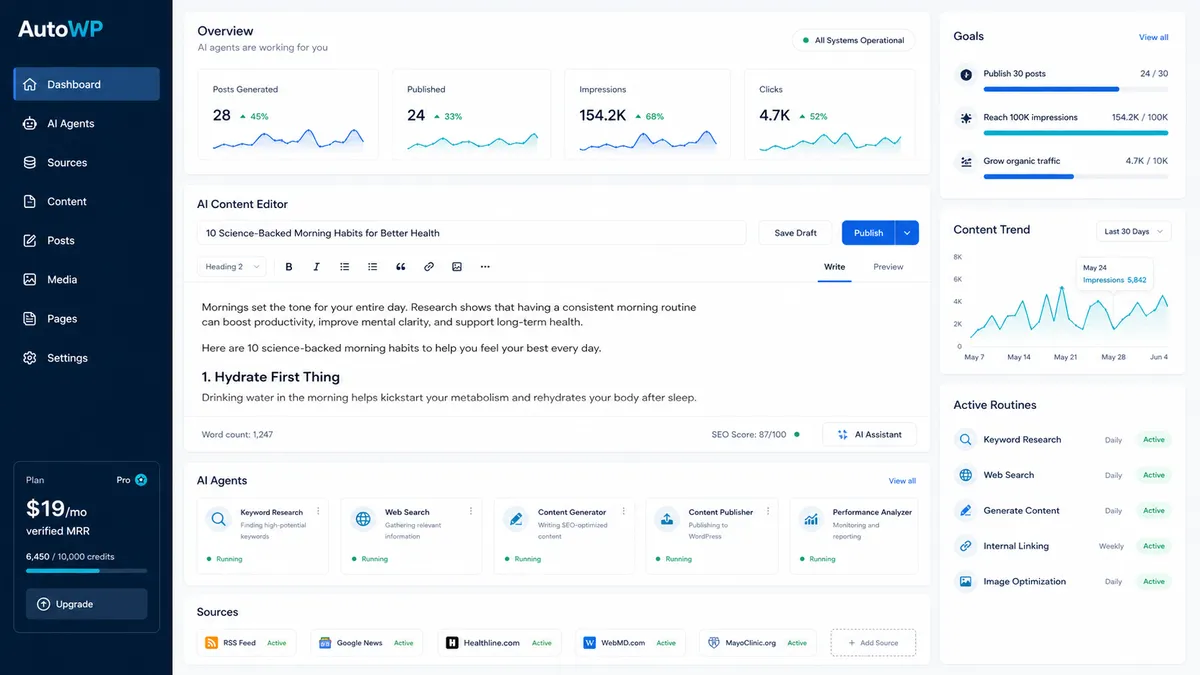Screen dimensions: 1200x675
Task: Click the Publish button
Action: [868, 233]
